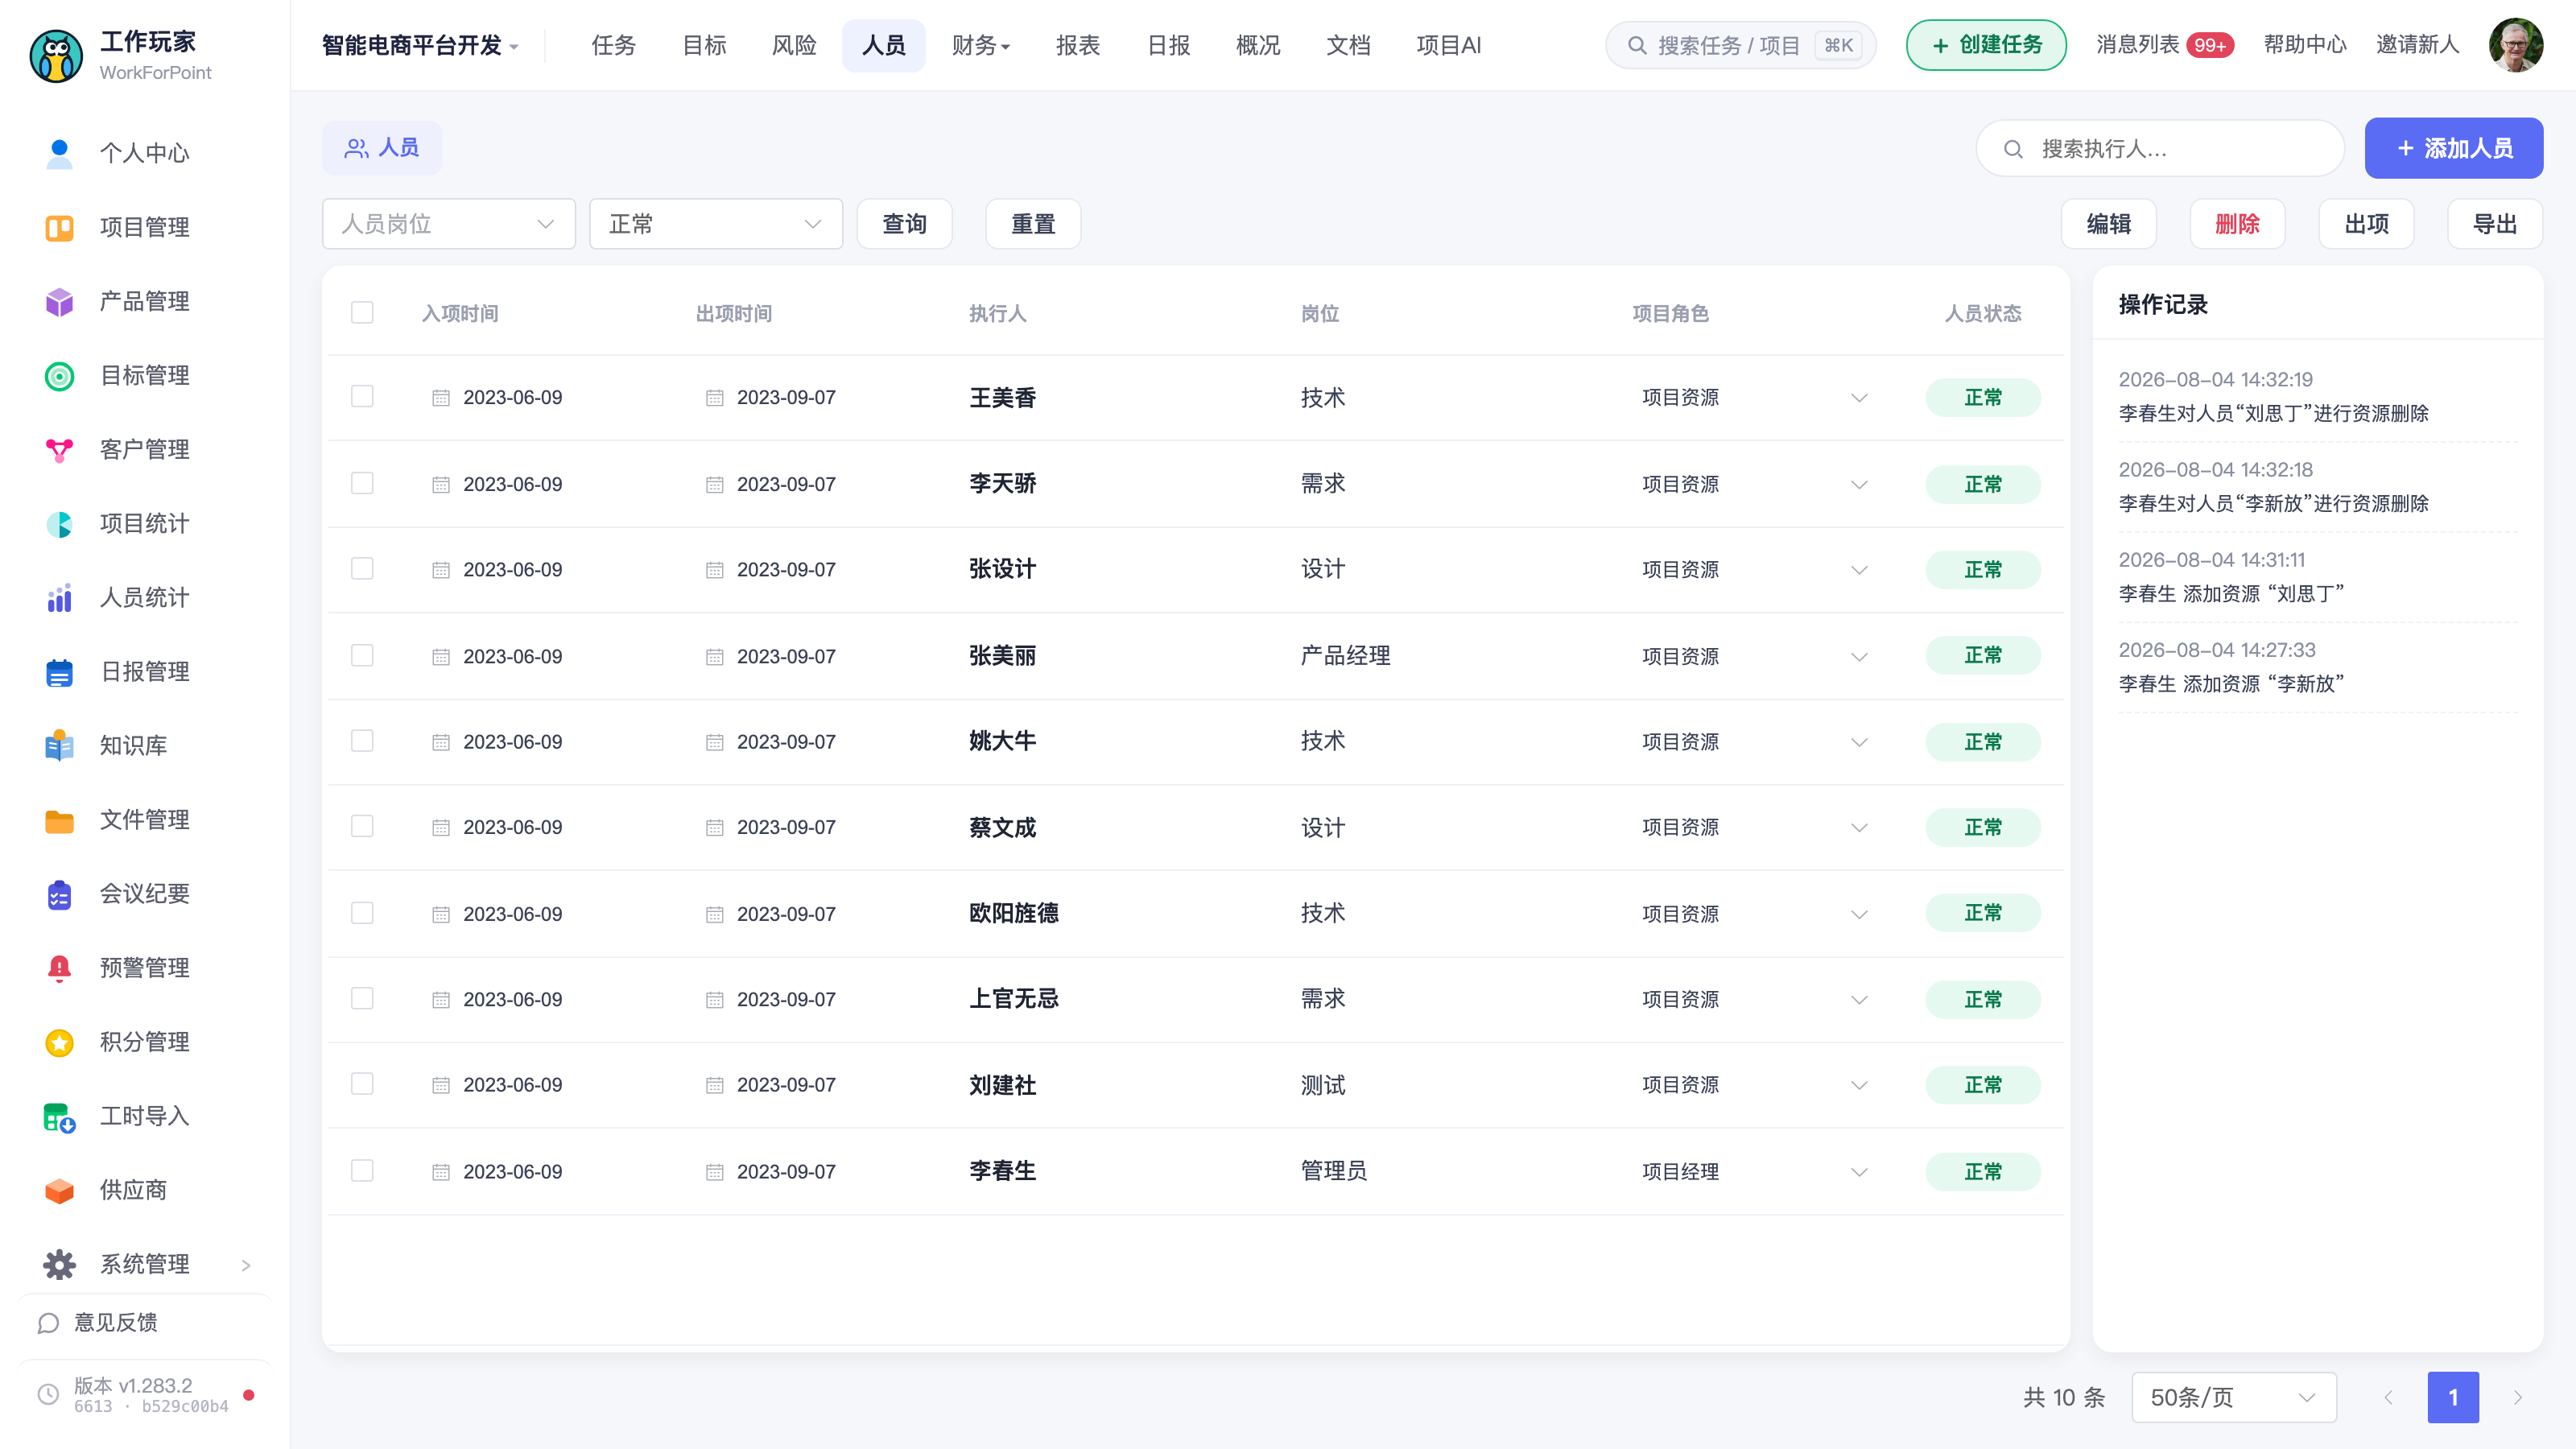Click the red 删除 button
Screen dimensions: 2576x1449
click(2237, 224)
